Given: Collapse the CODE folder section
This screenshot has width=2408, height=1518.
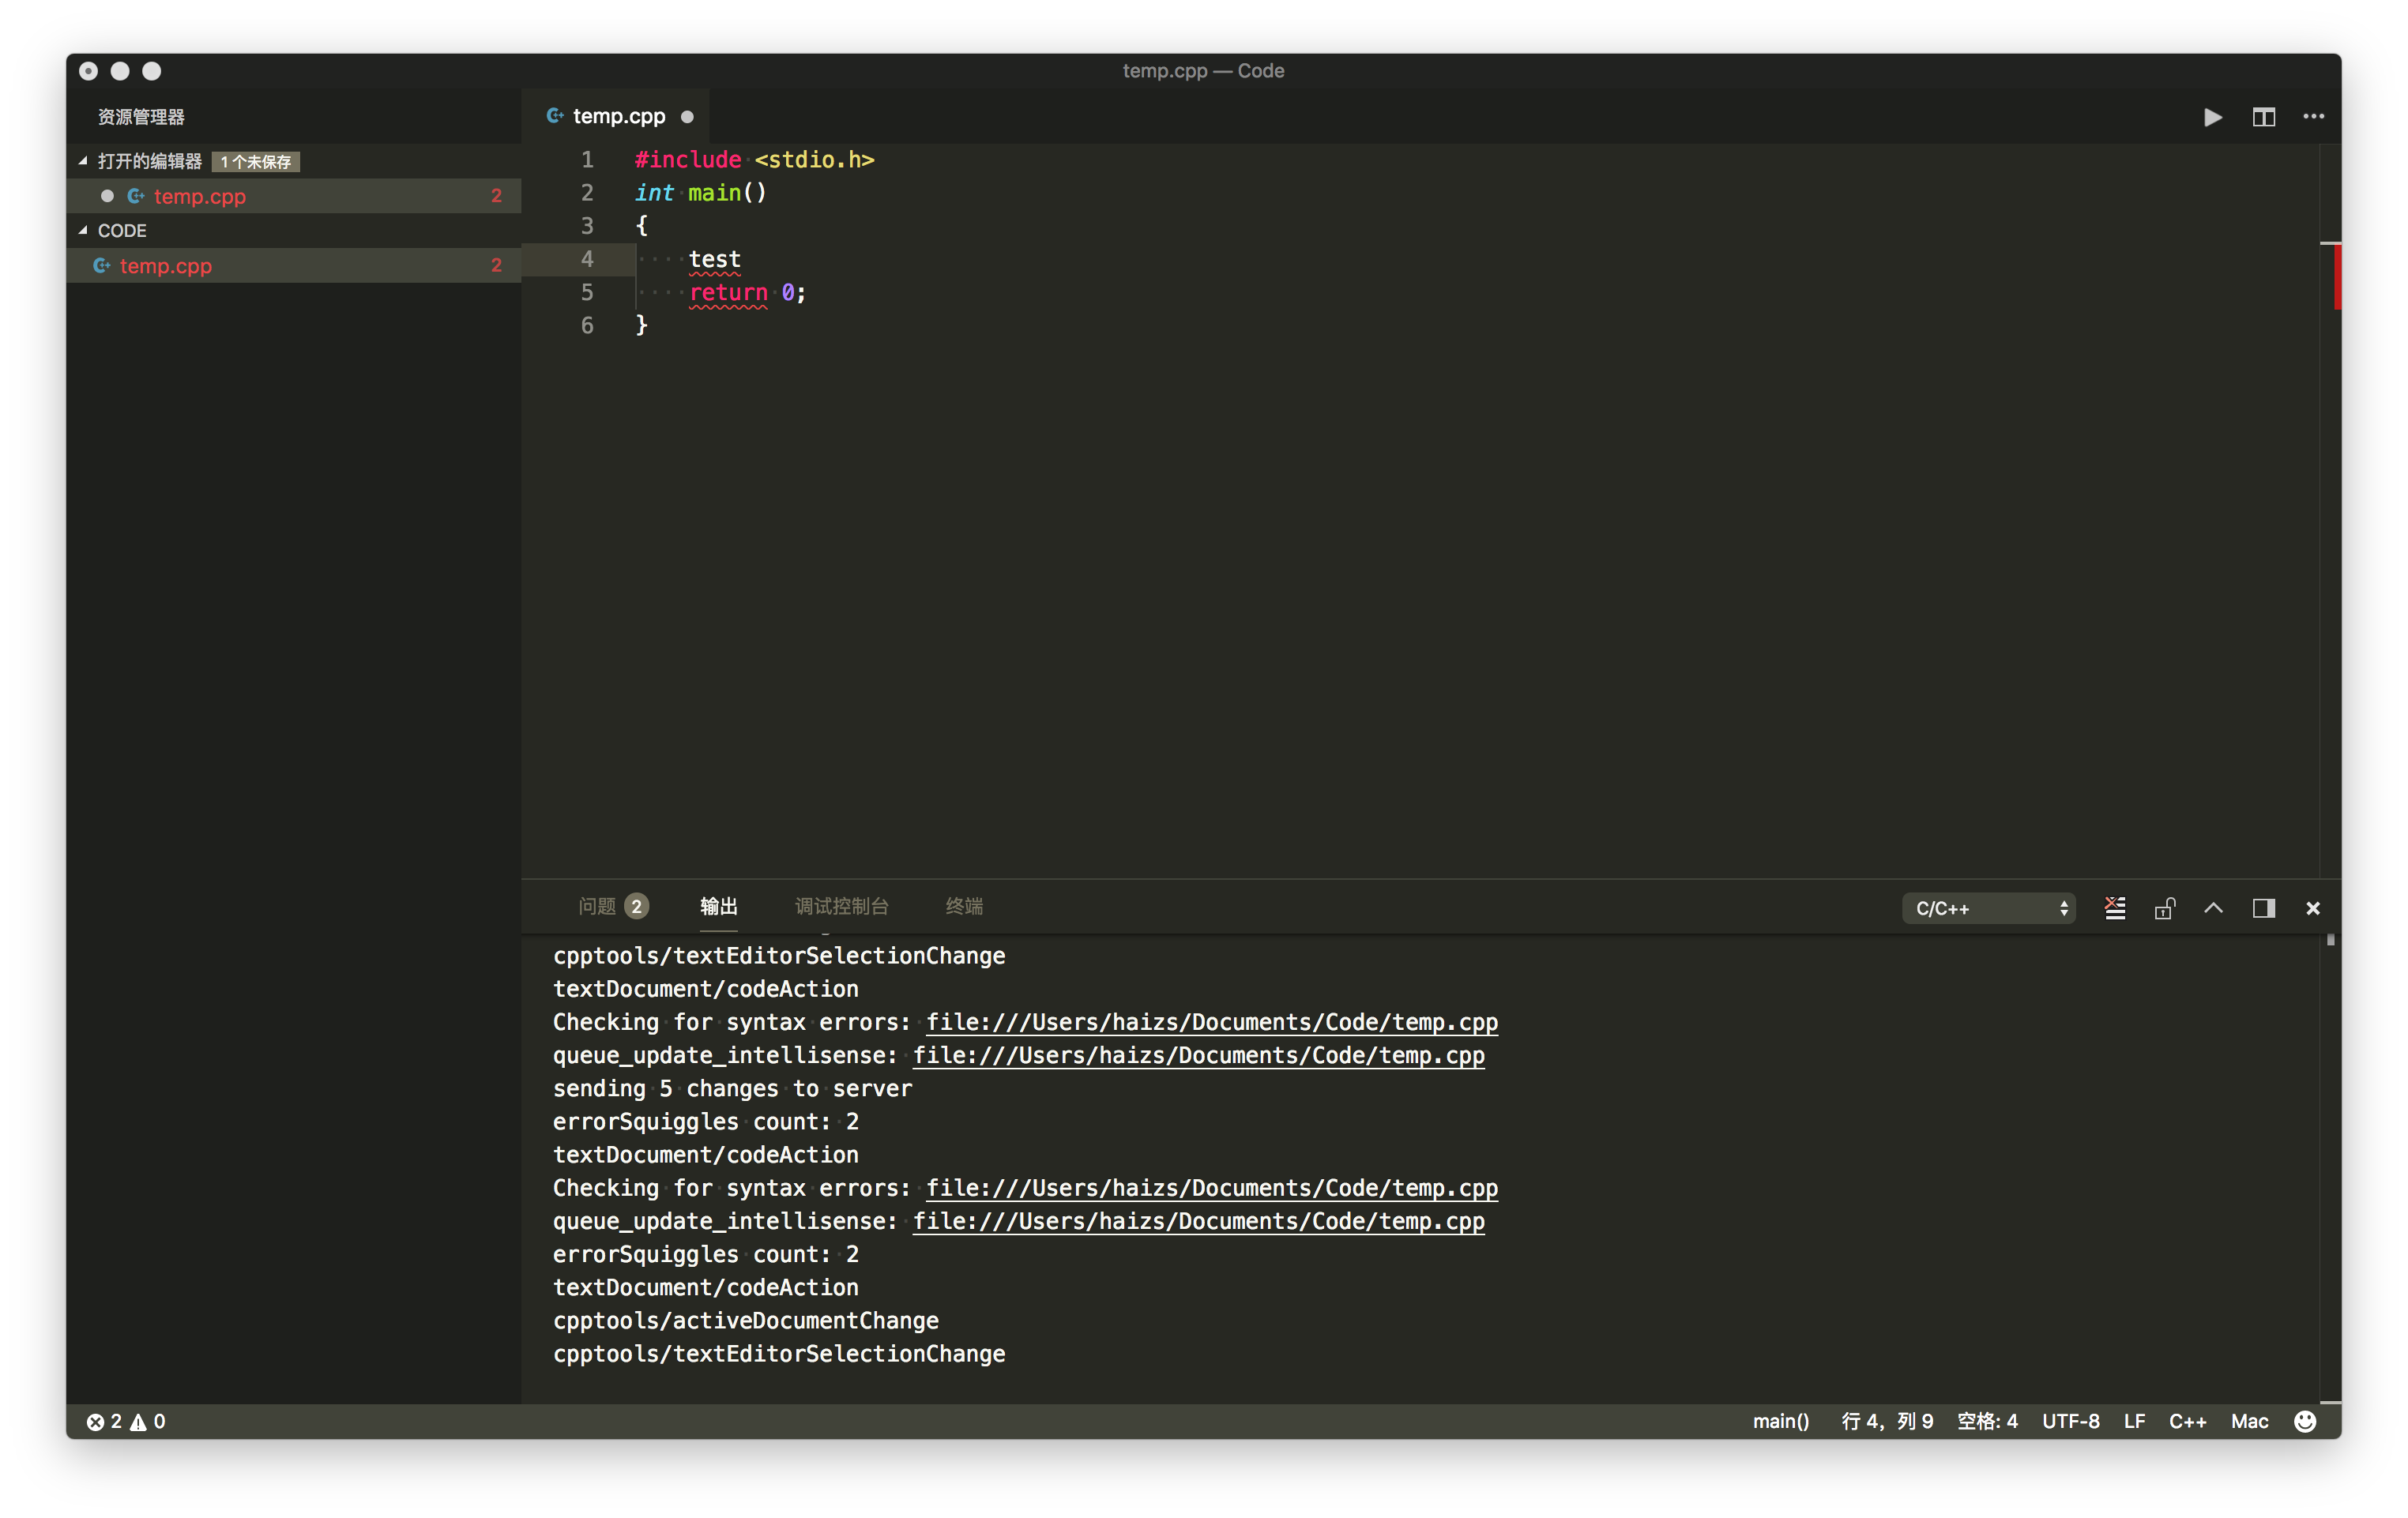Looking at the screenshot, I should [x=84, y=230].
